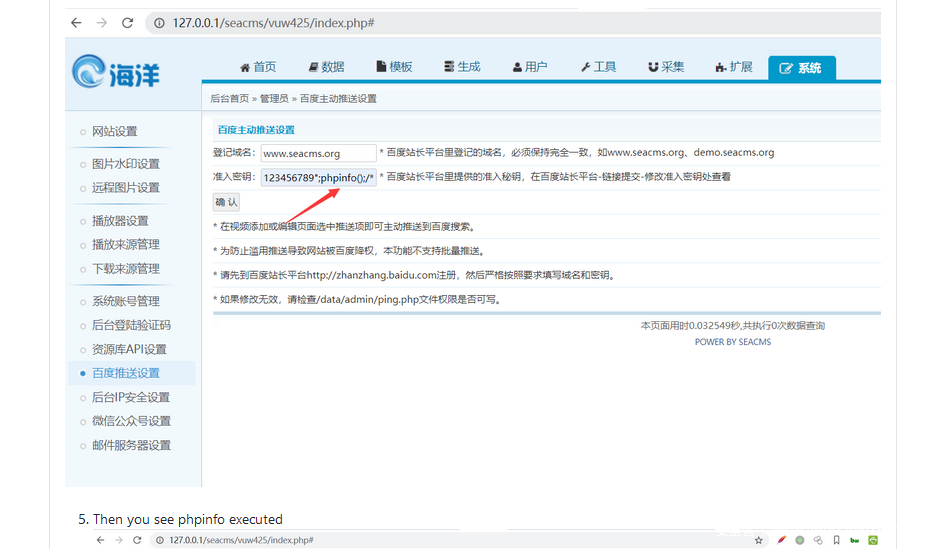Click the 海洋 SeaCMS logo
This screenshot has height=549, width=931.
pyautogui.click(x=116, y=72)
